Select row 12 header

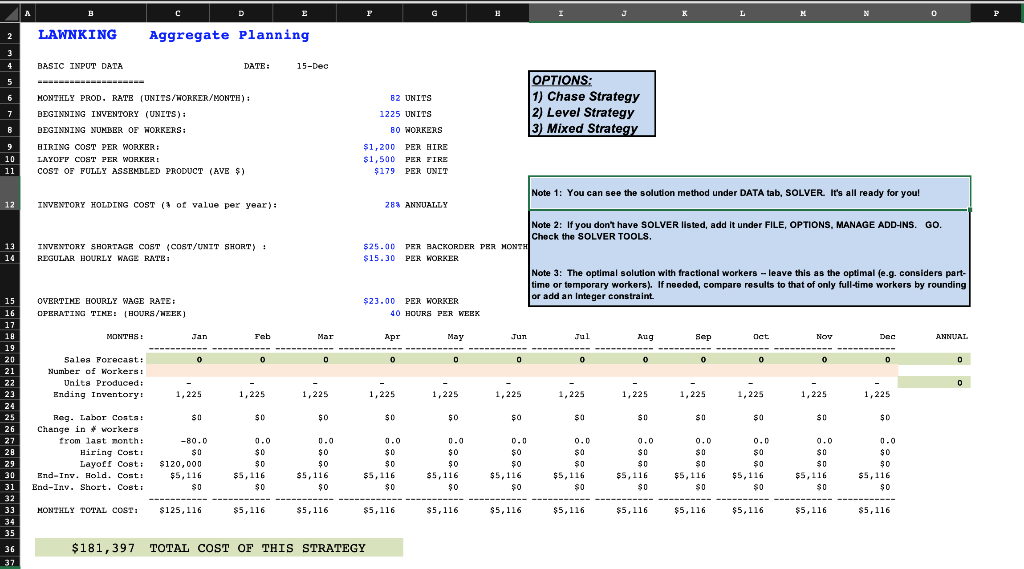[10, 193]
